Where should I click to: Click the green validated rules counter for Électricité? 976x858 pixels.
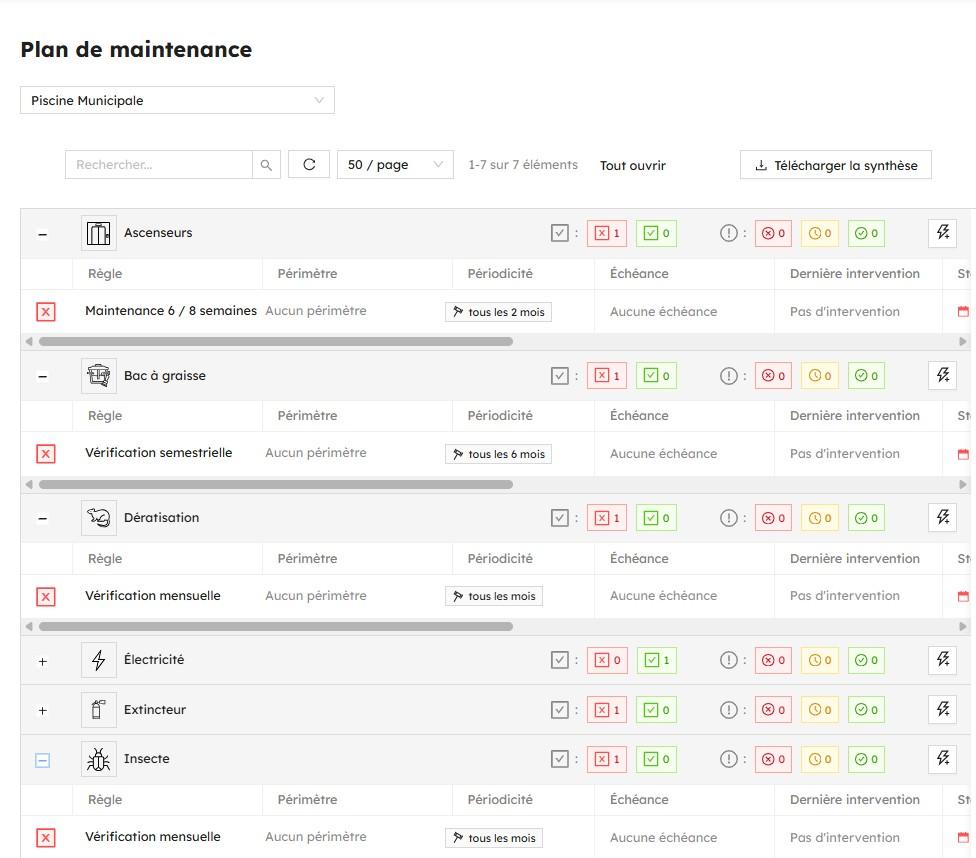[x=656, y=659]
